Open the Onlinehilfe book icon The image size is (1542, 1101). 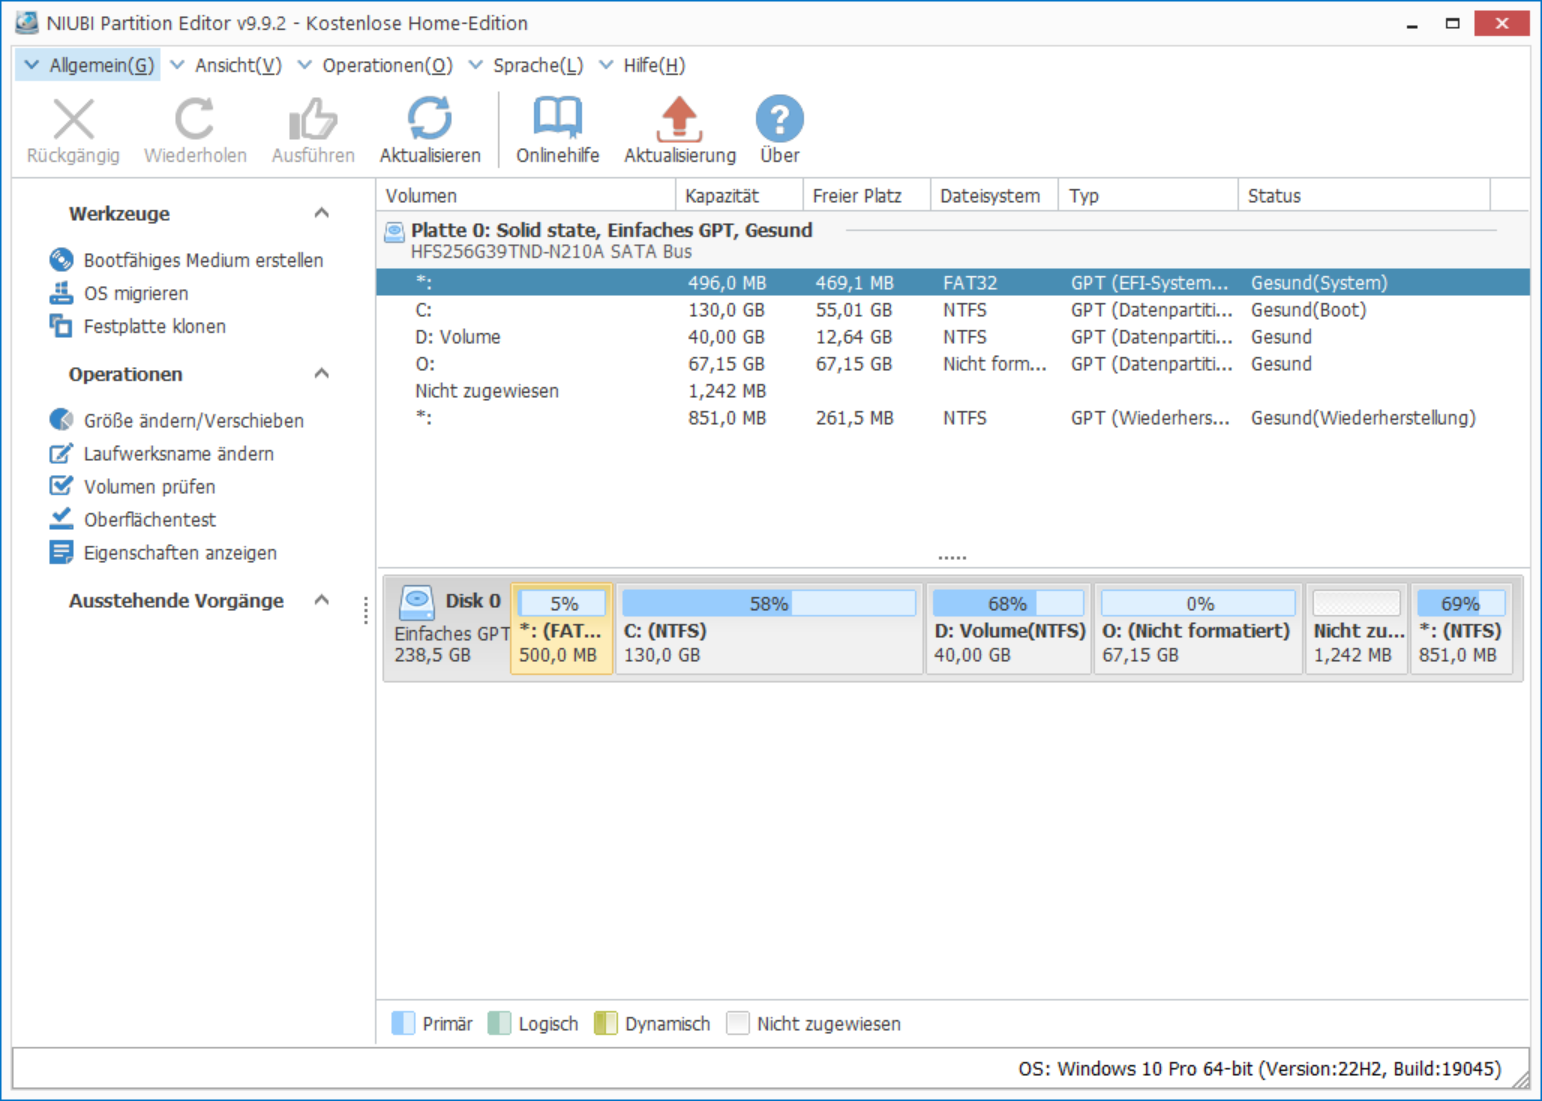click(557, 119)
